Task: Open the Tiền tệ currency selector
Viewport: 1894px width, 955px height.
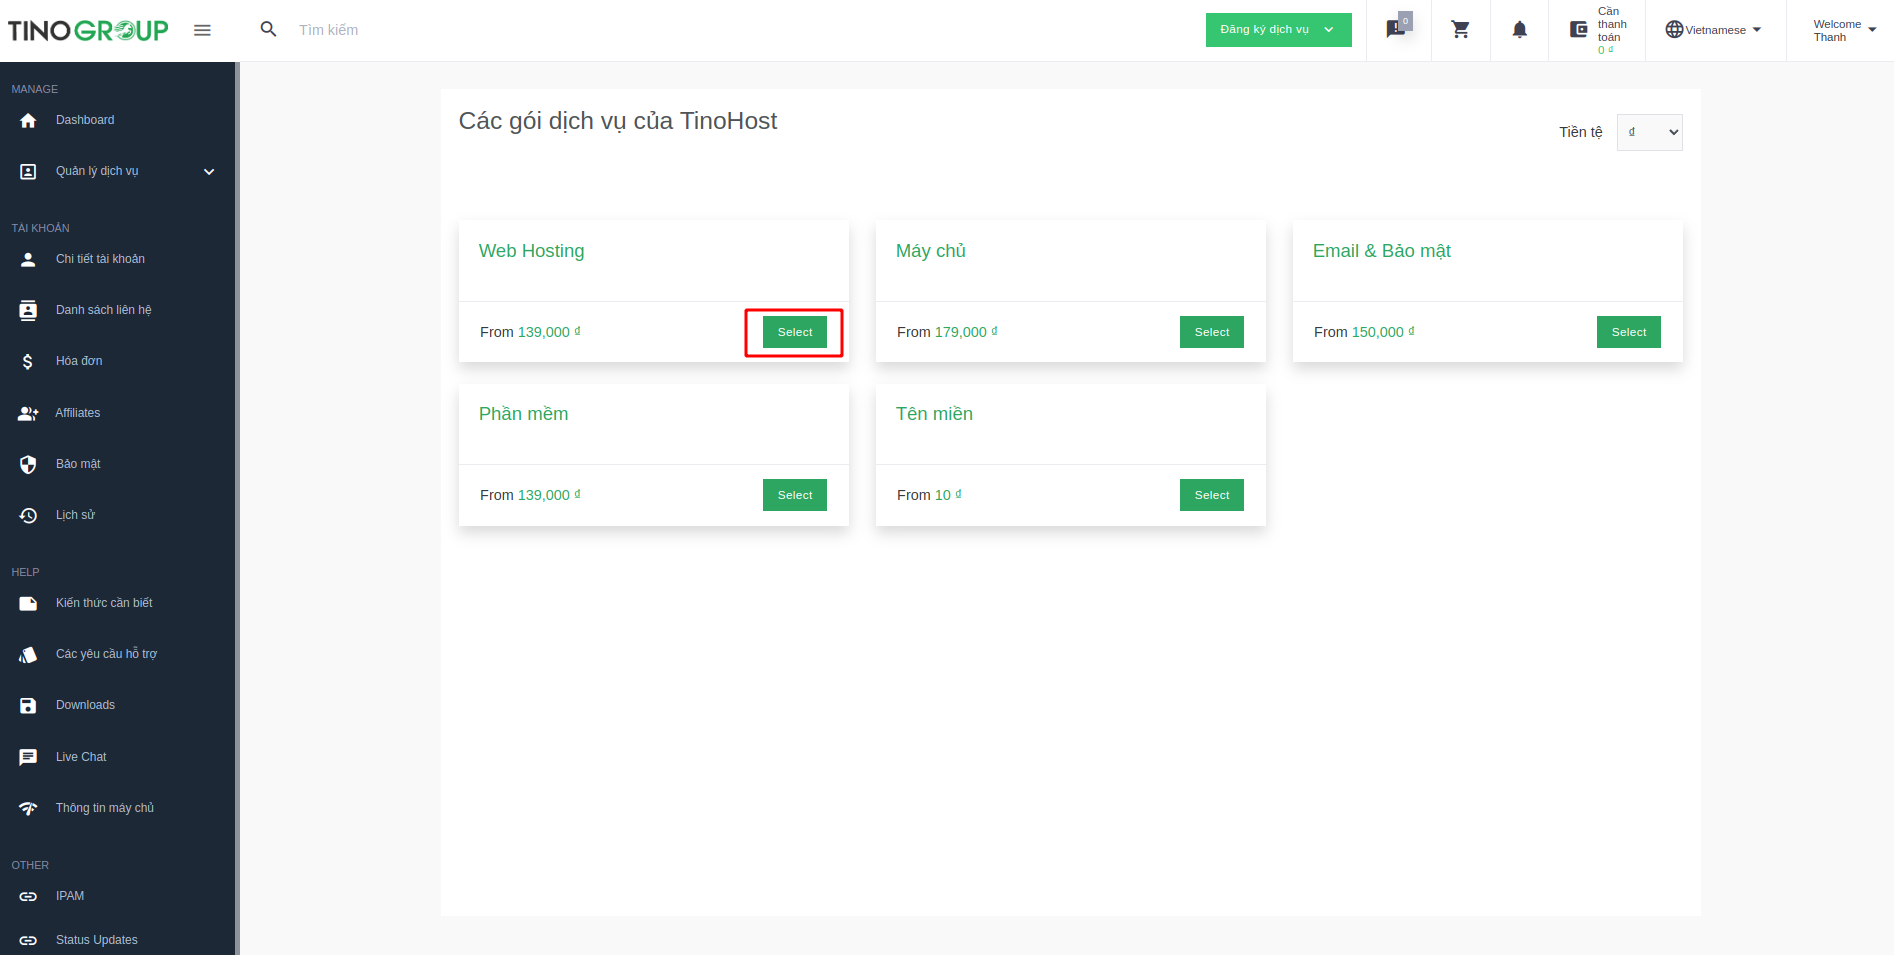Action: click(x=1649, y=132)
